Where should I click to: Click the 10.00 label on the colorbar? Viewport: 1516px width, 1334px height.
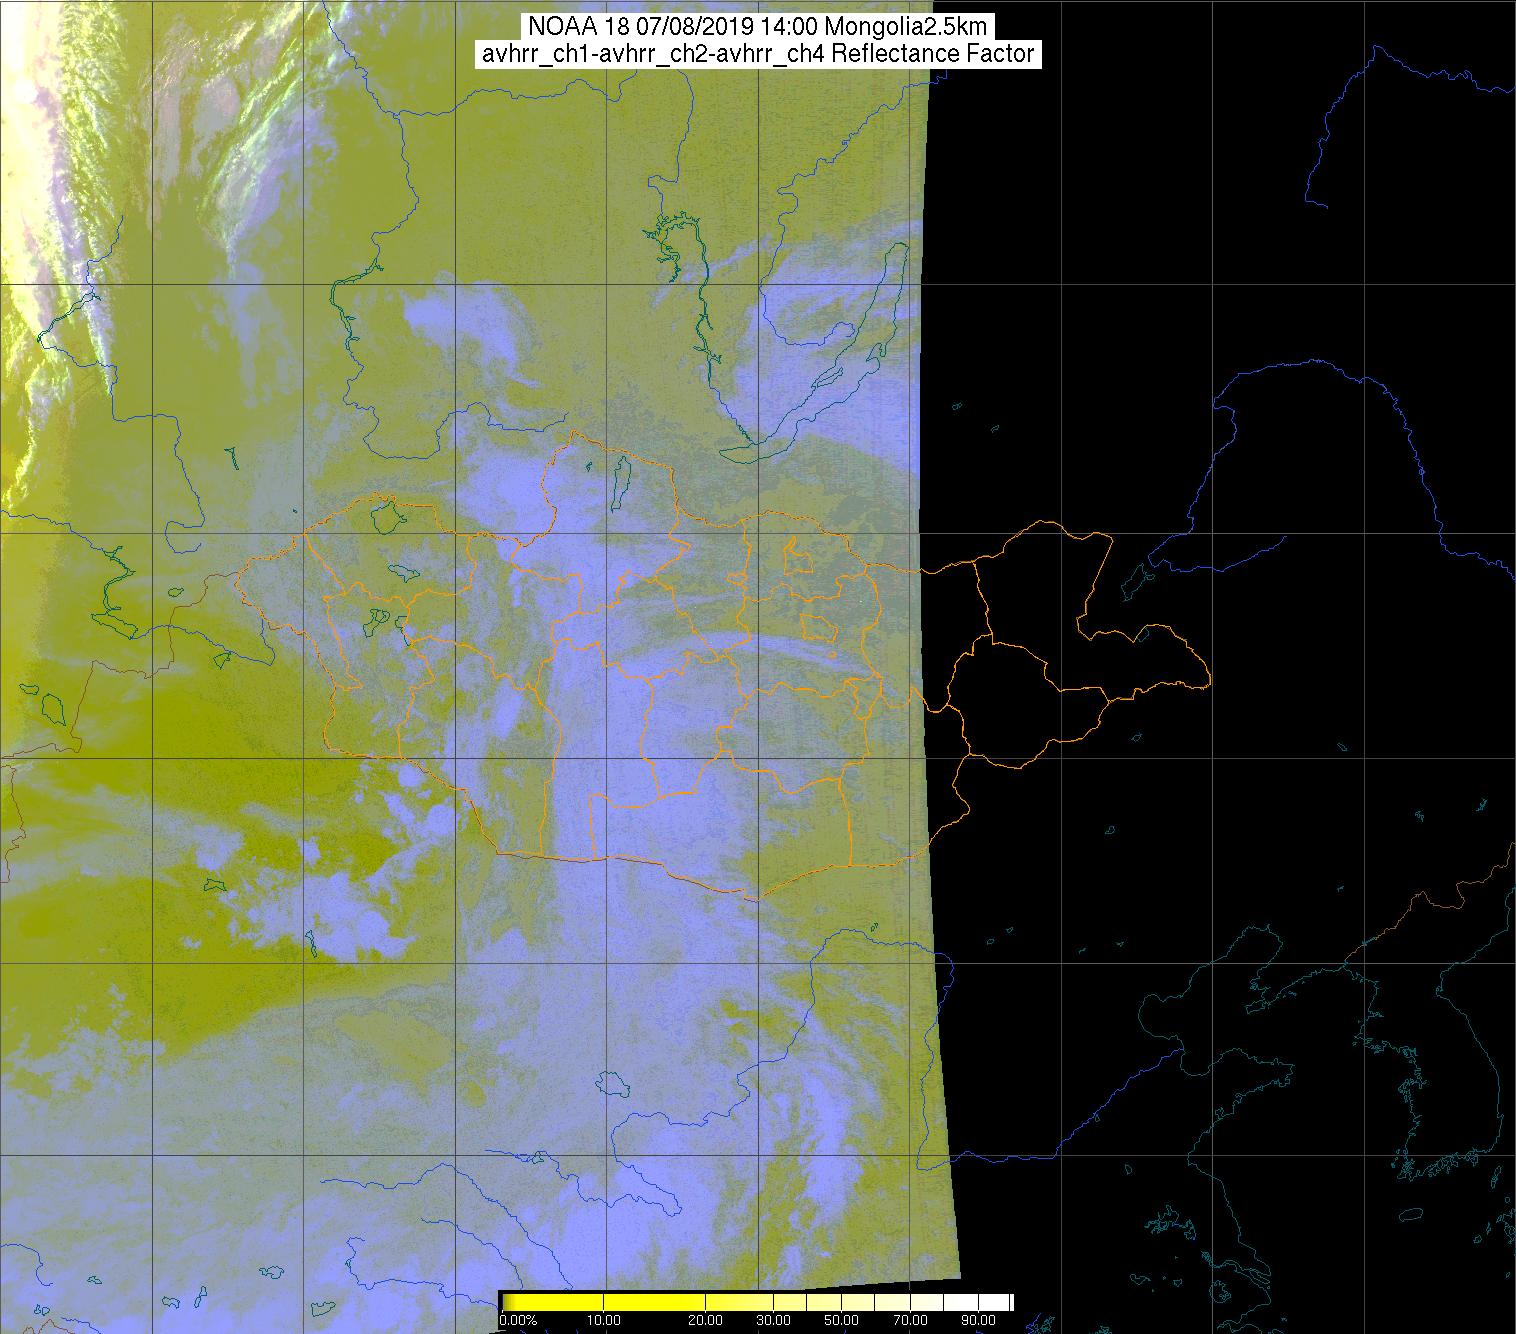(x=604, y=1321)
